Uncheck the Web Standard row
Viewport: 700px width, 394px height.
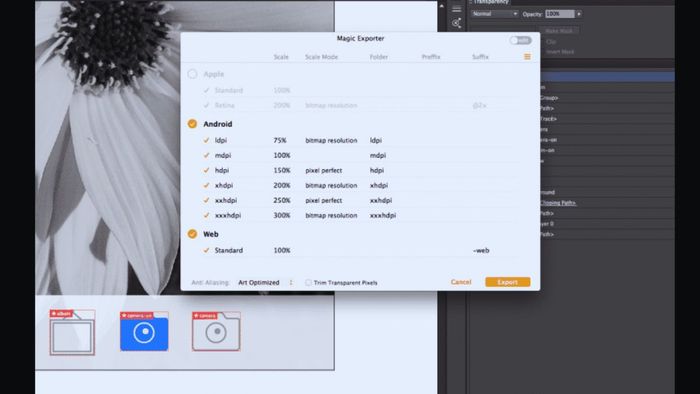coord(206,250)
